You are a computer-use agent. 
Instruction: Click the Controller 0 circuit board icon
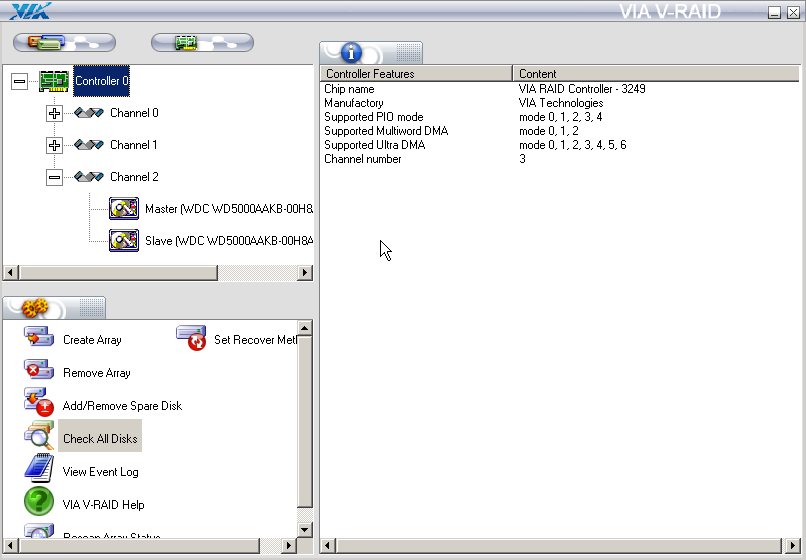(x=54, y=81)
